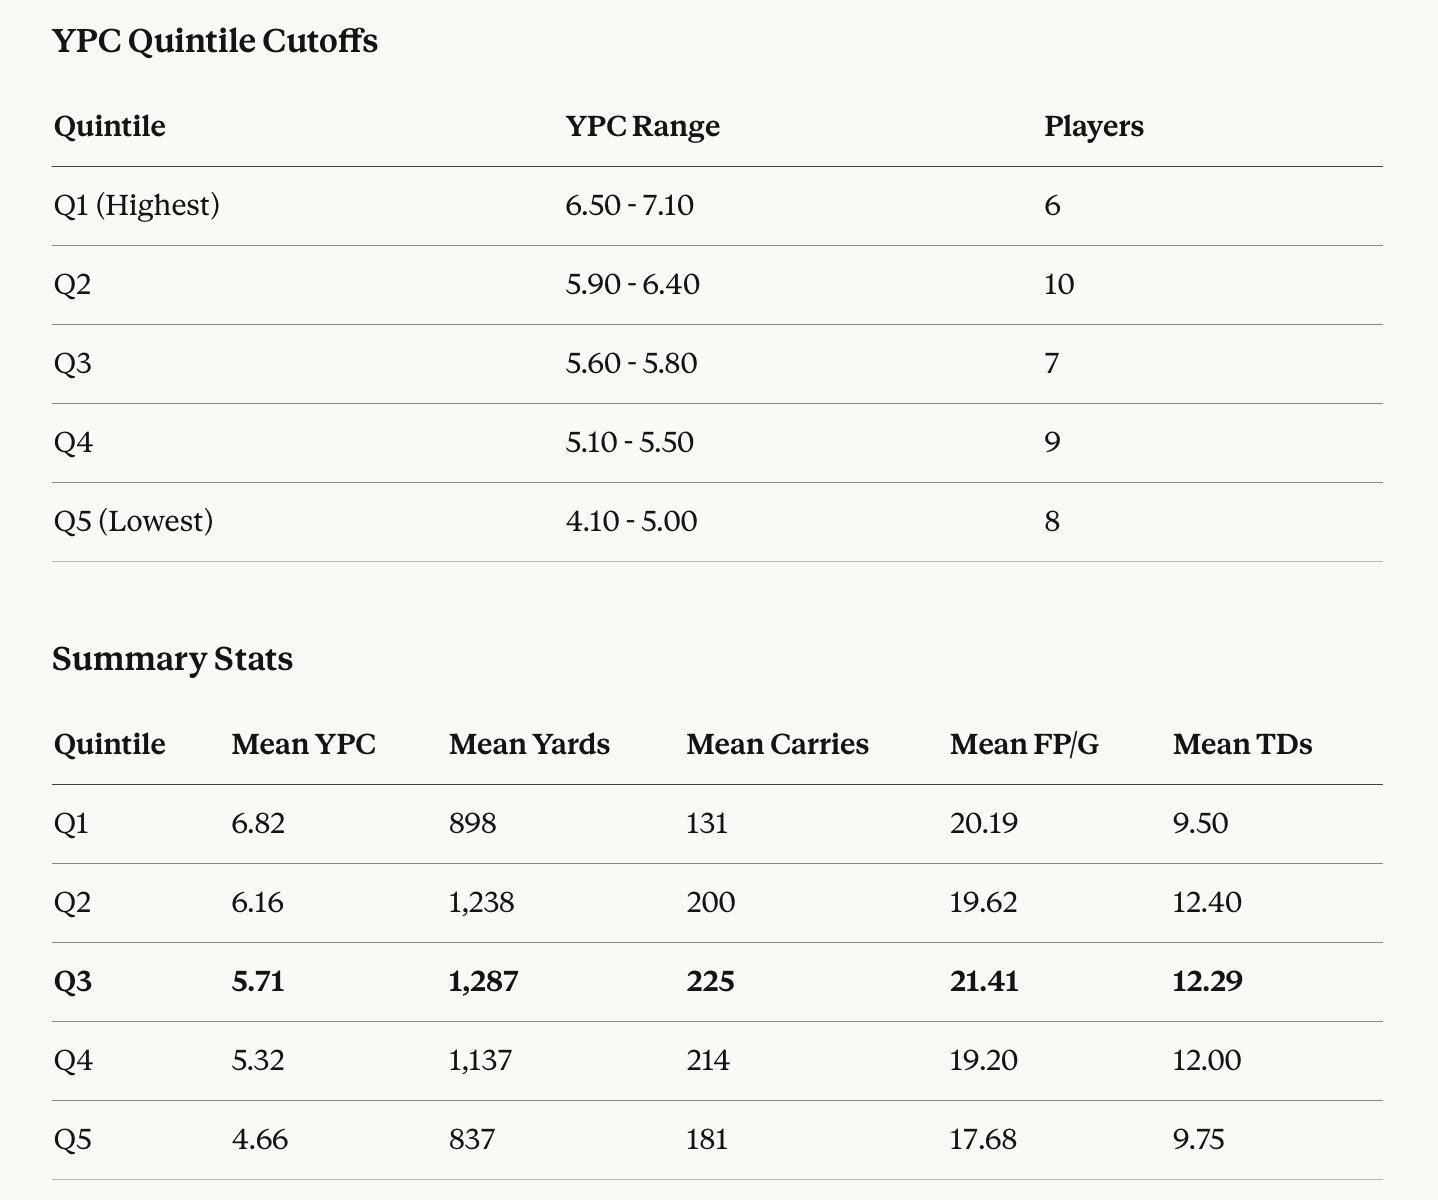Click the 5.90 - 6.40 range cell
Viewport: 1438px width, 1200px height.
pos(632,284)
